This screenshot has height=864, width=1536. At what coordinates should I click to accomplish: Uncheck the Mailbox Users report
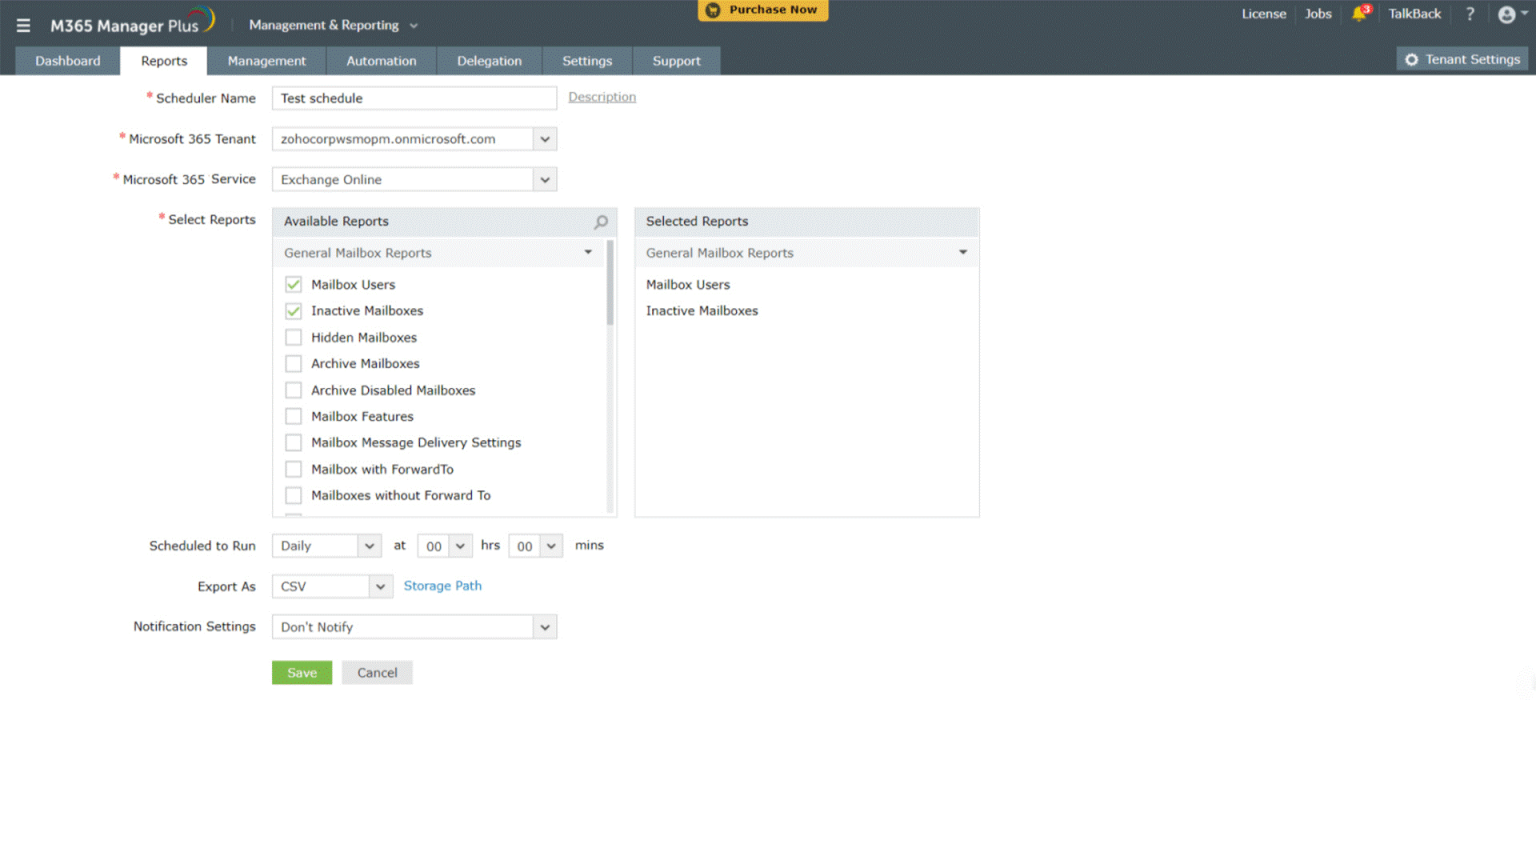[x=293, y=284]
